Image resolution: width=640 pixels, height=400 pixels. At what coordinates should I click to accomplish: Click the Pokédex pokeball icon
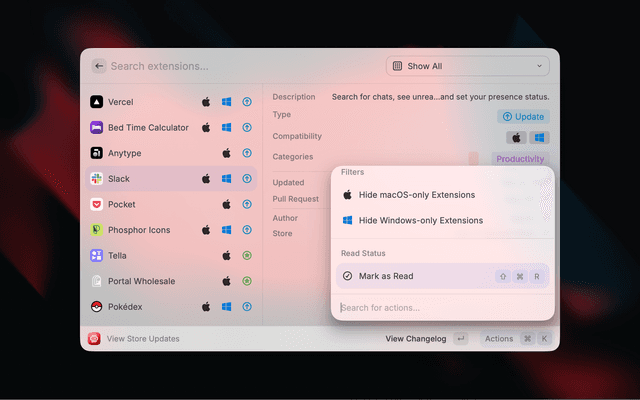pyautogui.click(x=96, y=307)
